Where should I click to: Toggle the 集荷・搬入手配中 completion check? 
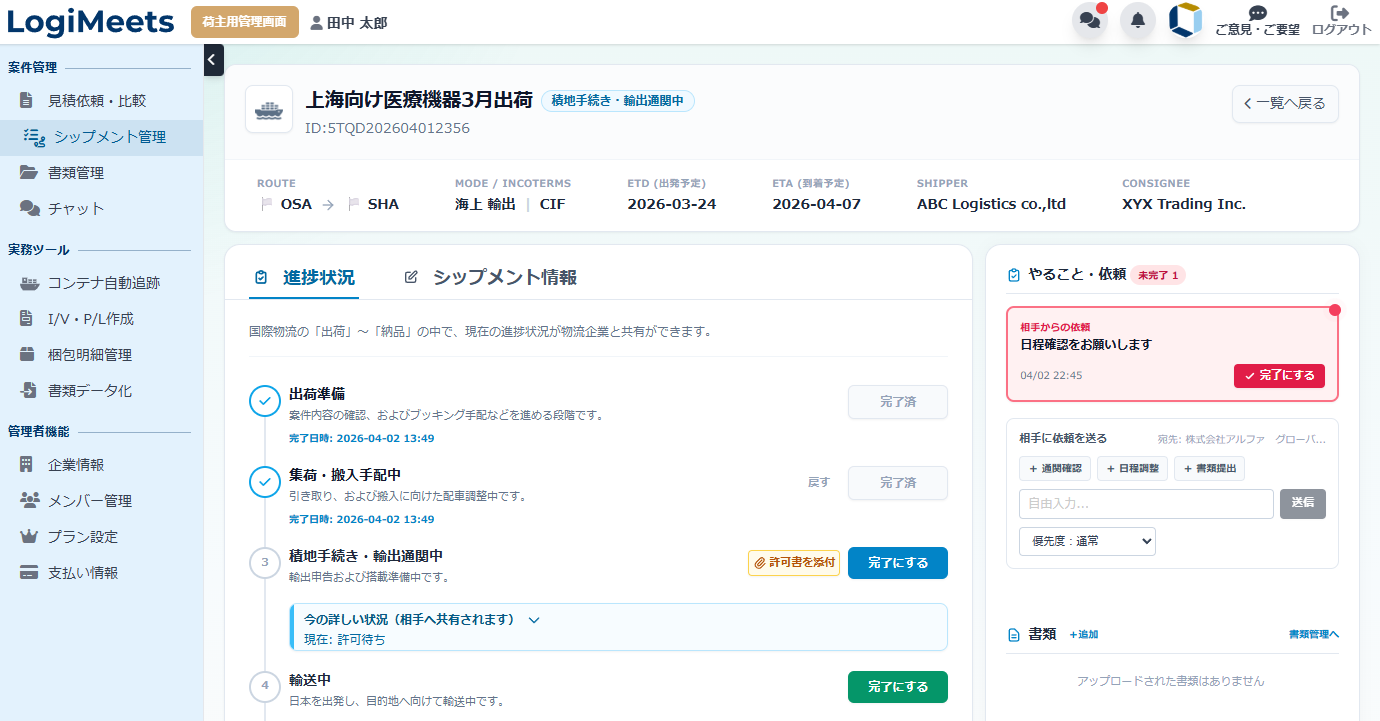pos(263,483)
